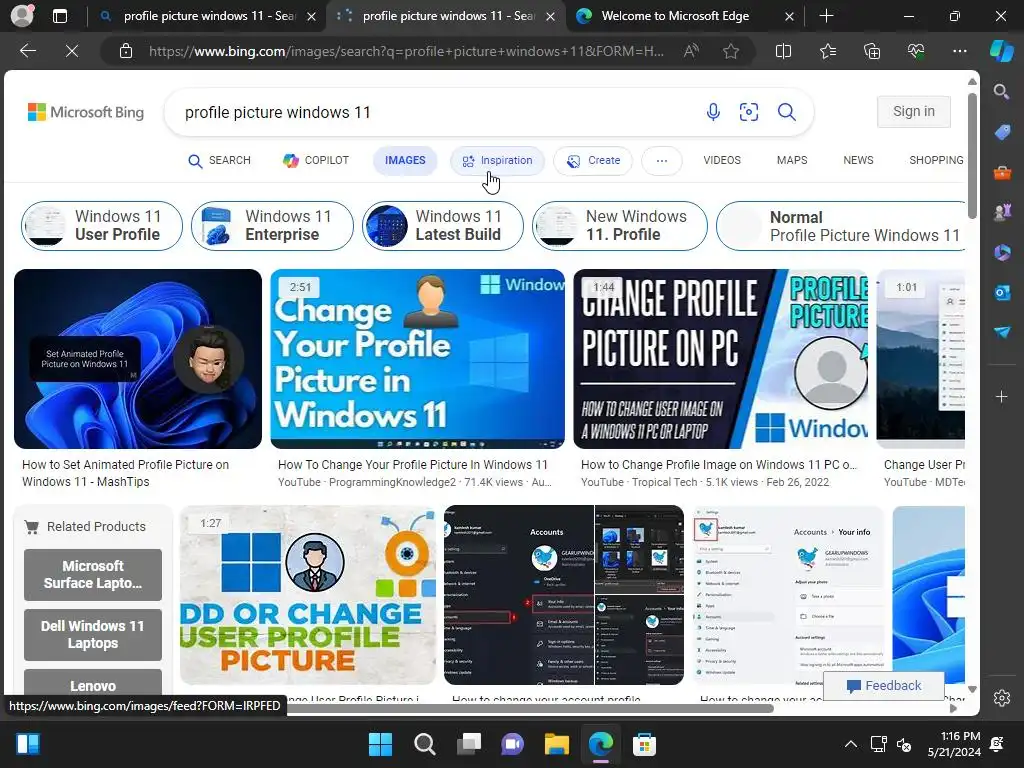Open tab actions menu icon
The image size is (1024, 768).
click(59, 16)
